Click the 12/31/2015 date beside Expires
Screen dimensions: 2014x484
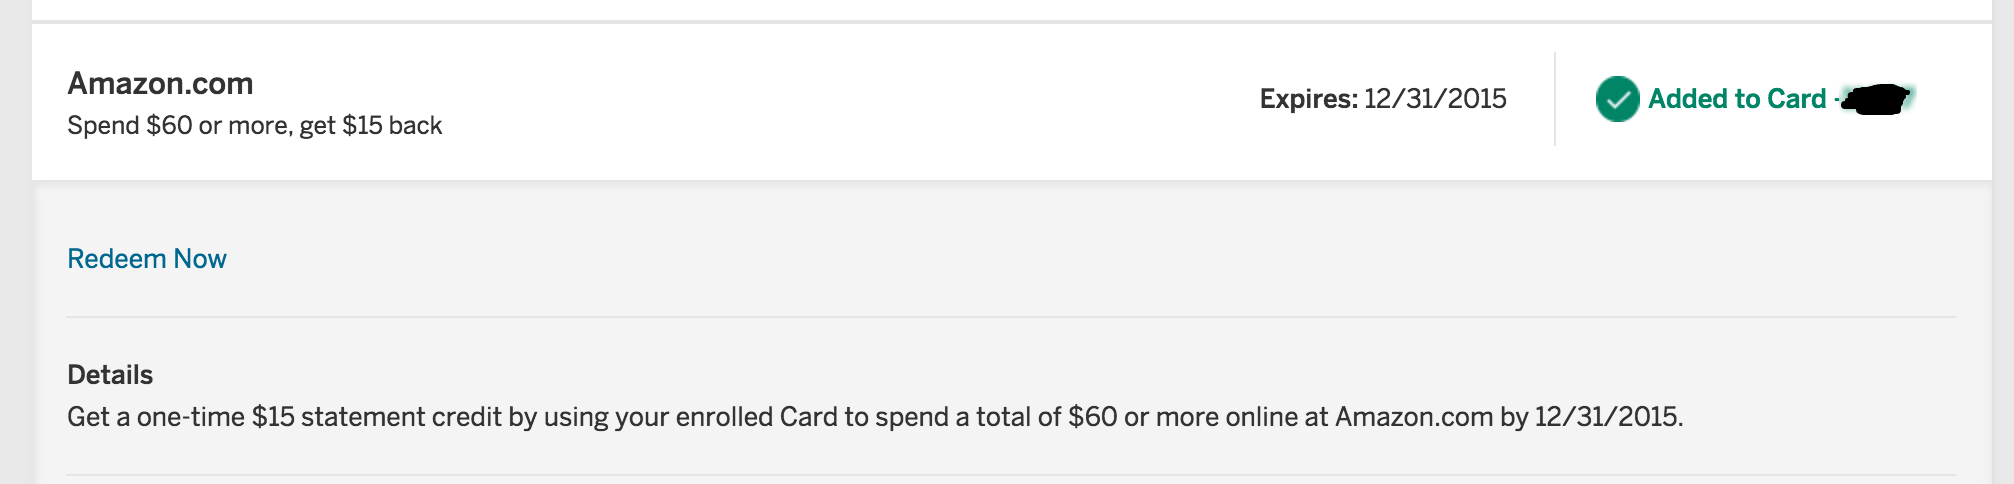tap(1435, 99)
